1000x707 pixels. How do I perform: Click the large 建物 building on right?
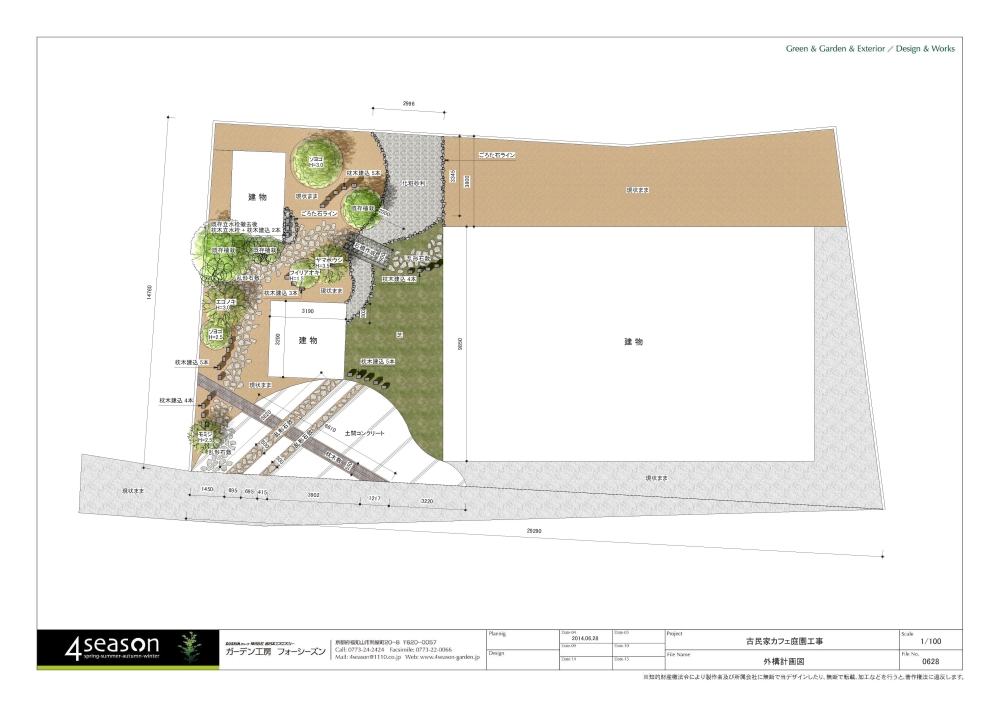coord(634,342)
